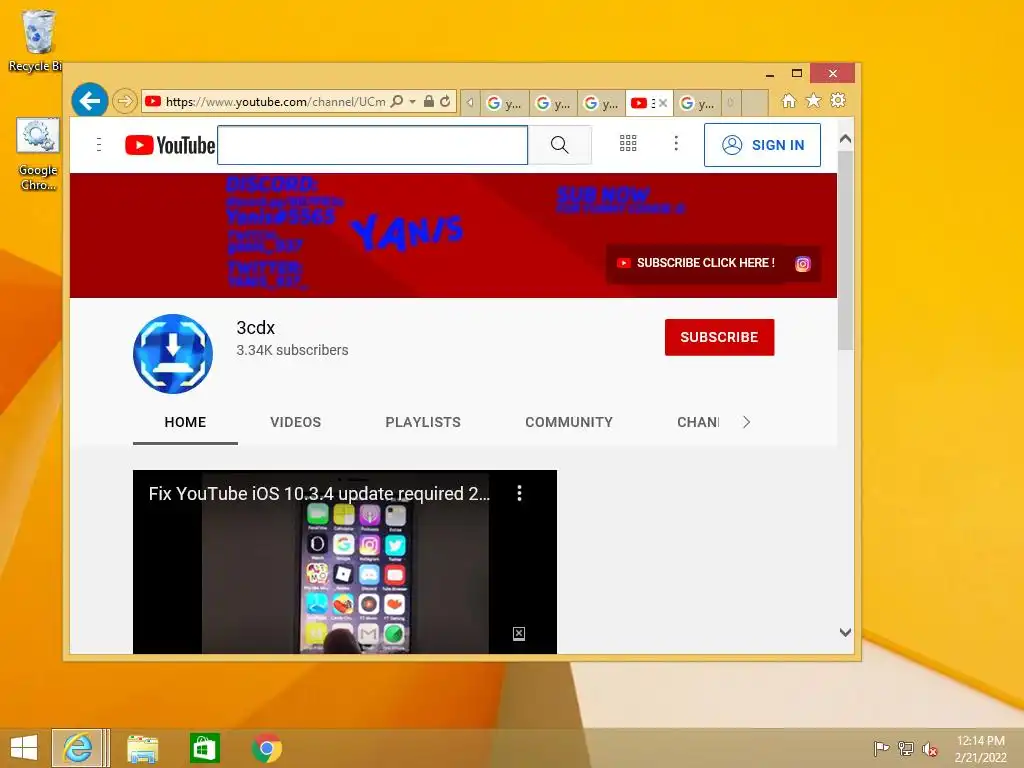Click the scrollbar up arrow
This screenshot has height=768, width=1024.
845,139
